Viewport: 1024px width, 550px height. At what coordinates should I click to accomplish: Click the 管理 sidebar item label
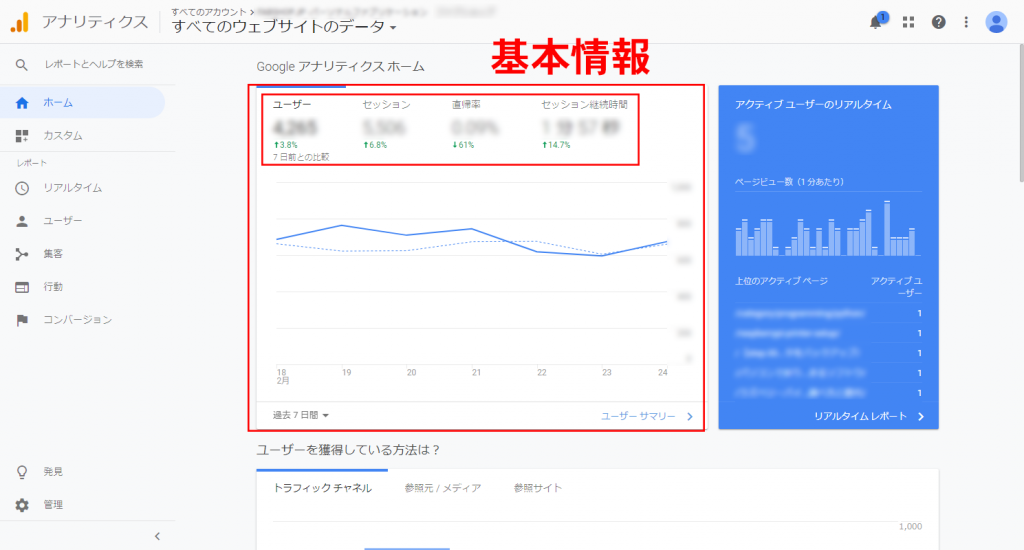pos(53,504)
